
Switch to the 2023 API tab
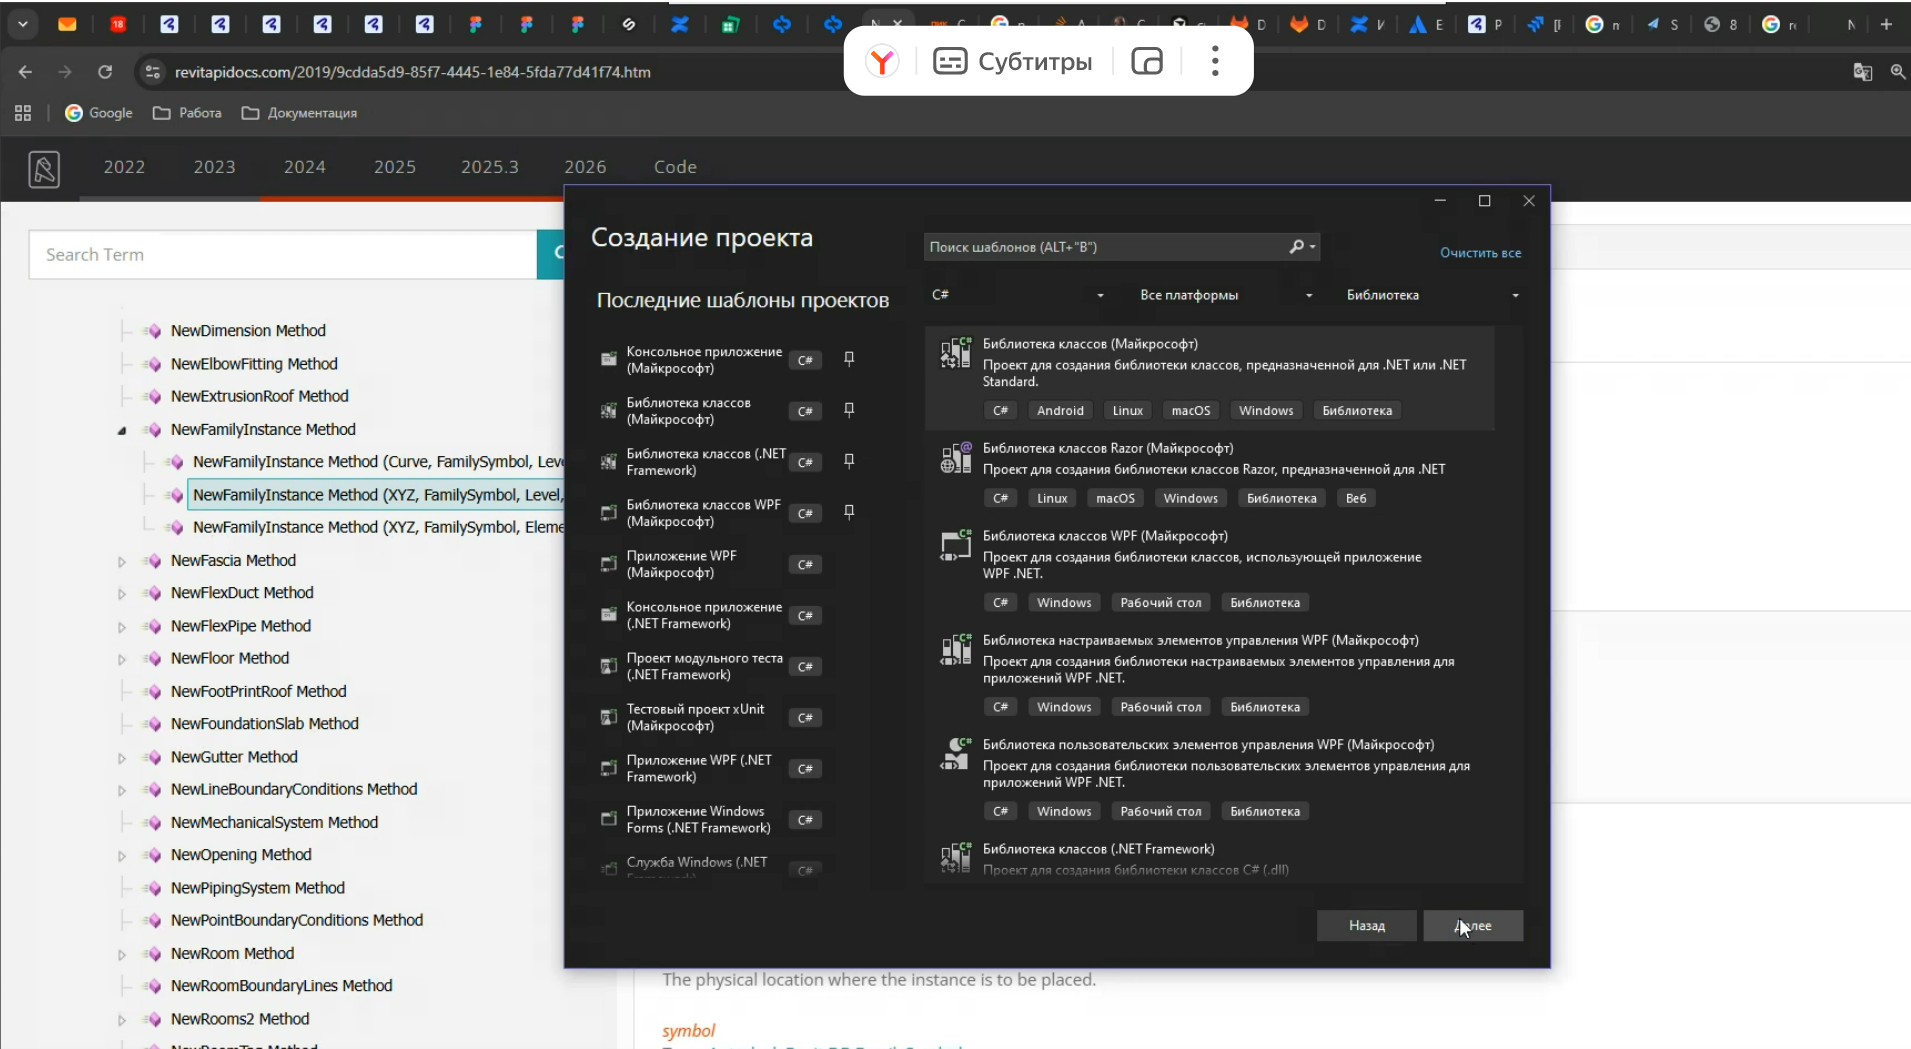pos(214,167)
